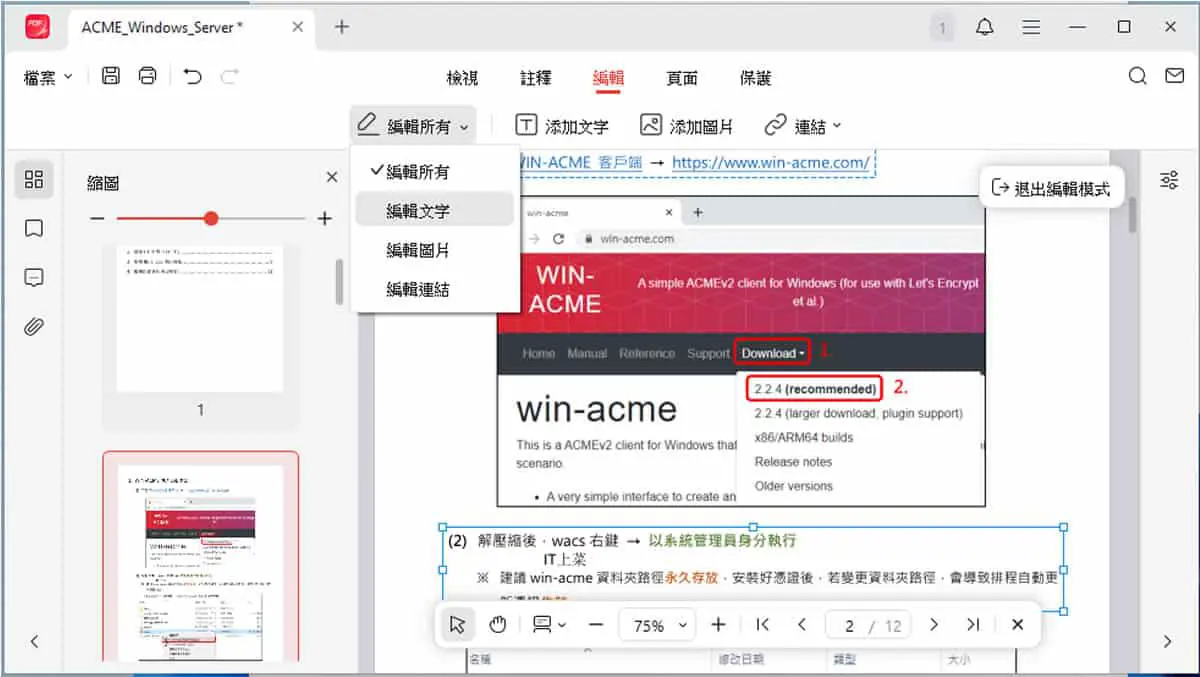Select the hand pan tool
The height and width of the screenshot is (677, 1200).
point(498,625)
